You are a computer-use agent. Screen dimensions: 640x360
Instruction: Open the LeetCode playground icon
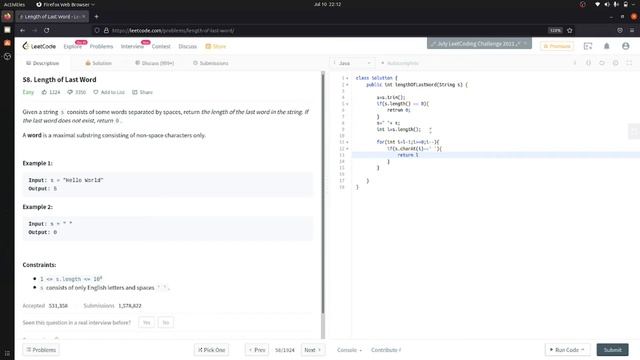click(x=588, y=46)
